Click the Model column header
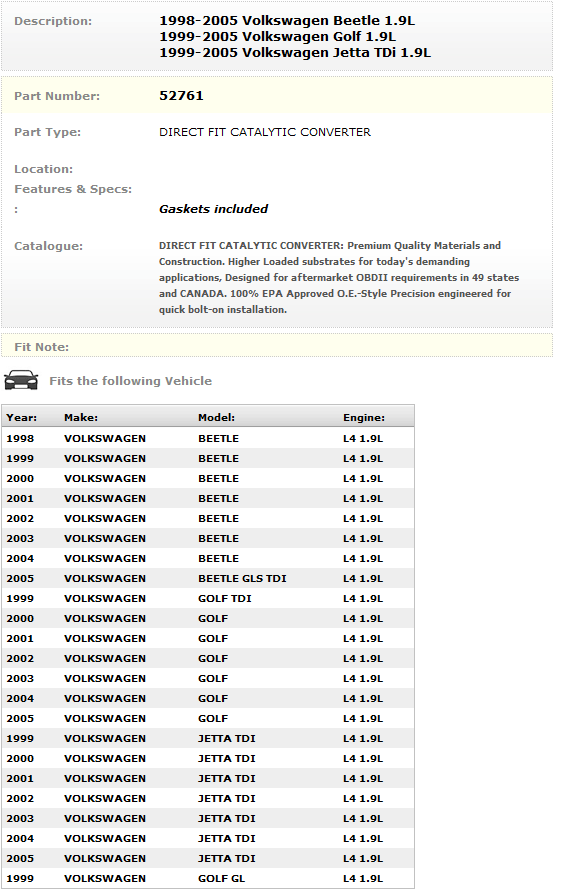The height and width of the screenshot is (896, 570). pos(216,418)
